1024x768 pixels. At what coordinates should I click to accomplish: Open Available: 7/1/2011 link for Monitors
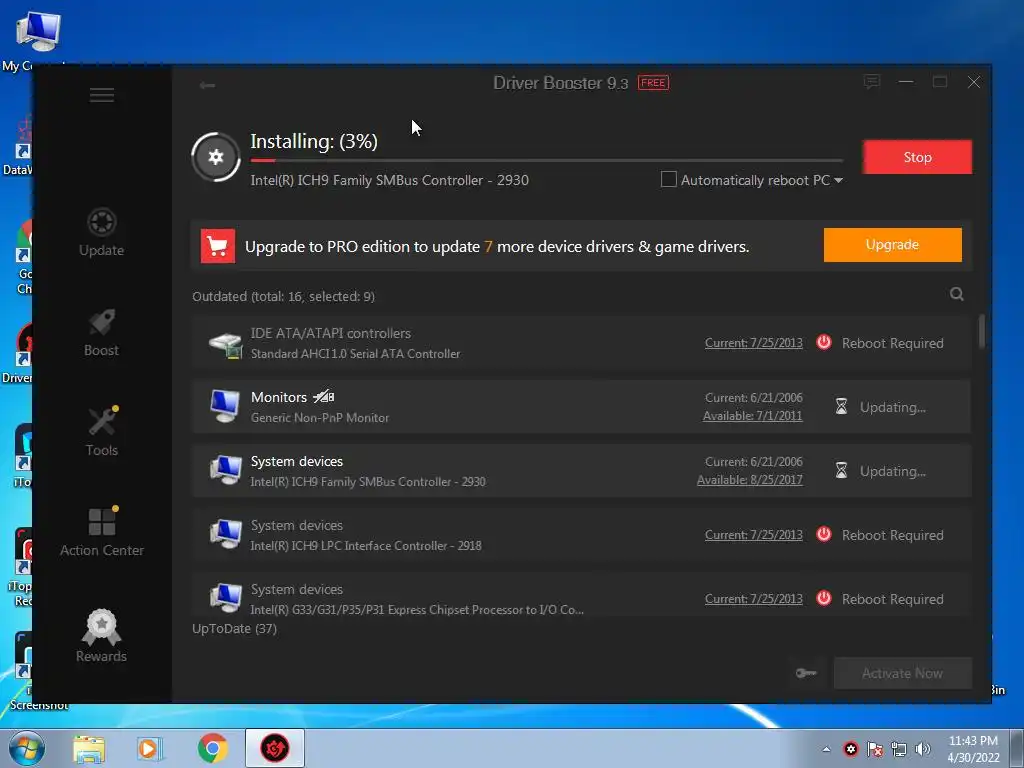[752, 415]
